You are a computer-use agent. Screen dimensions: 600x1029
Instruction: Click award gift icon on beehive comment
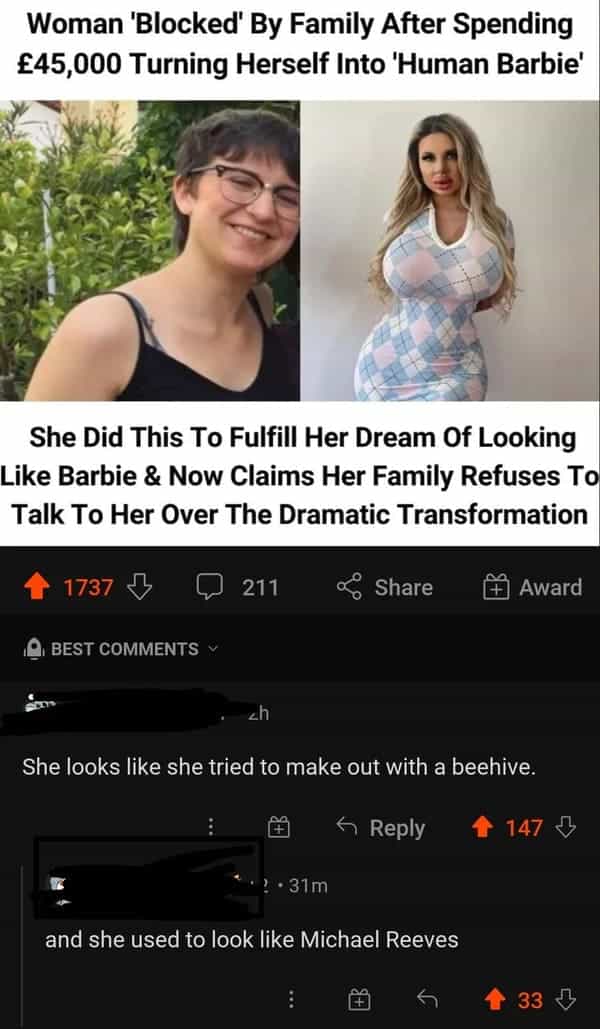click(280, 828)
